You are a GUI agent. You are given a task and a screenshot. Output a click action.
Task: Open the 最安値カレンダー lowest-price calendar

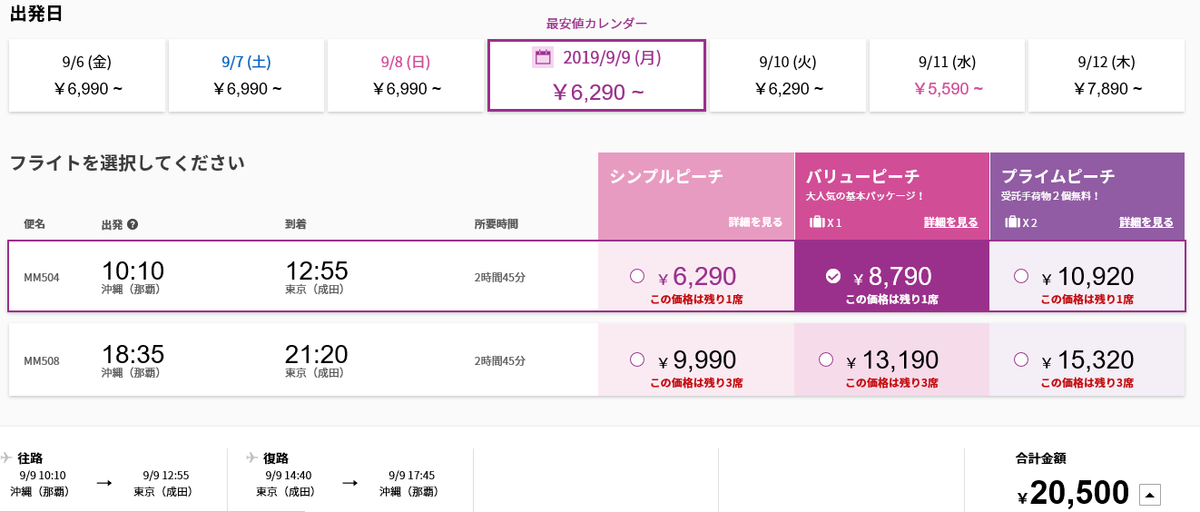pos(596,23)
